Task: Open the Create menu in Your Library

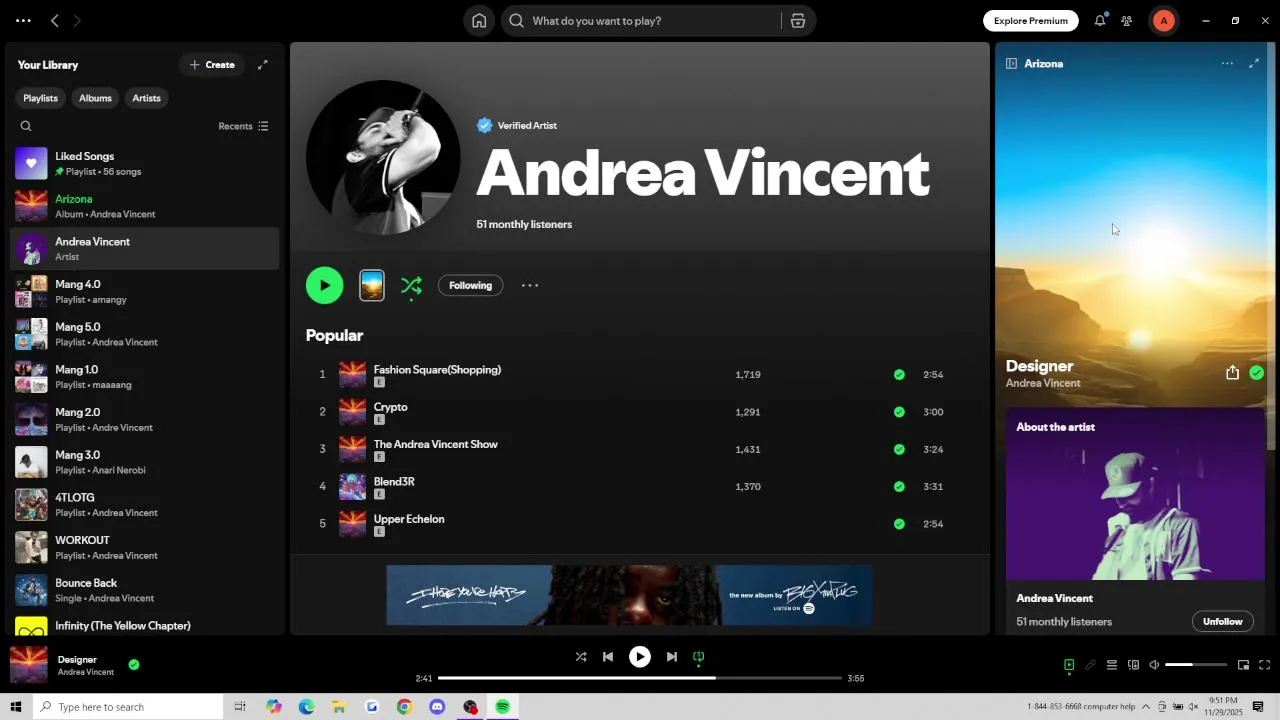Action: coord(212,65)
